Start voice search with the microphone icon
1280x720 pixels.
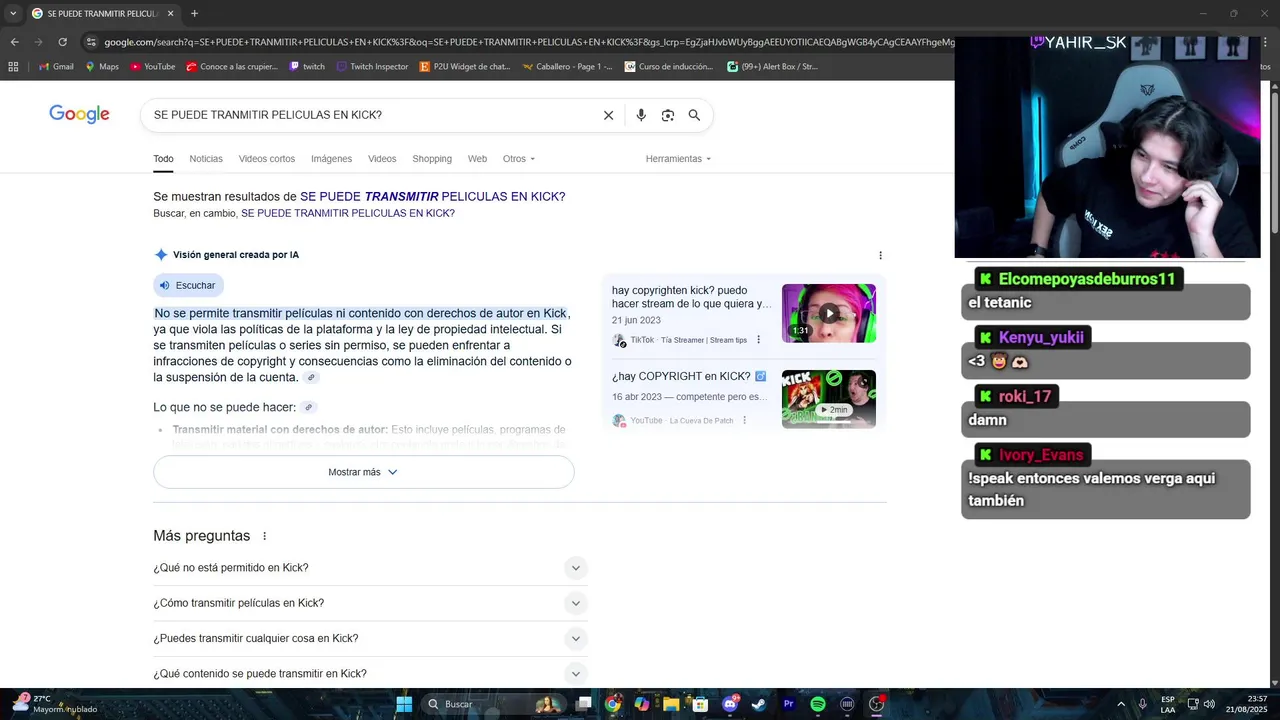coord(641,115)
